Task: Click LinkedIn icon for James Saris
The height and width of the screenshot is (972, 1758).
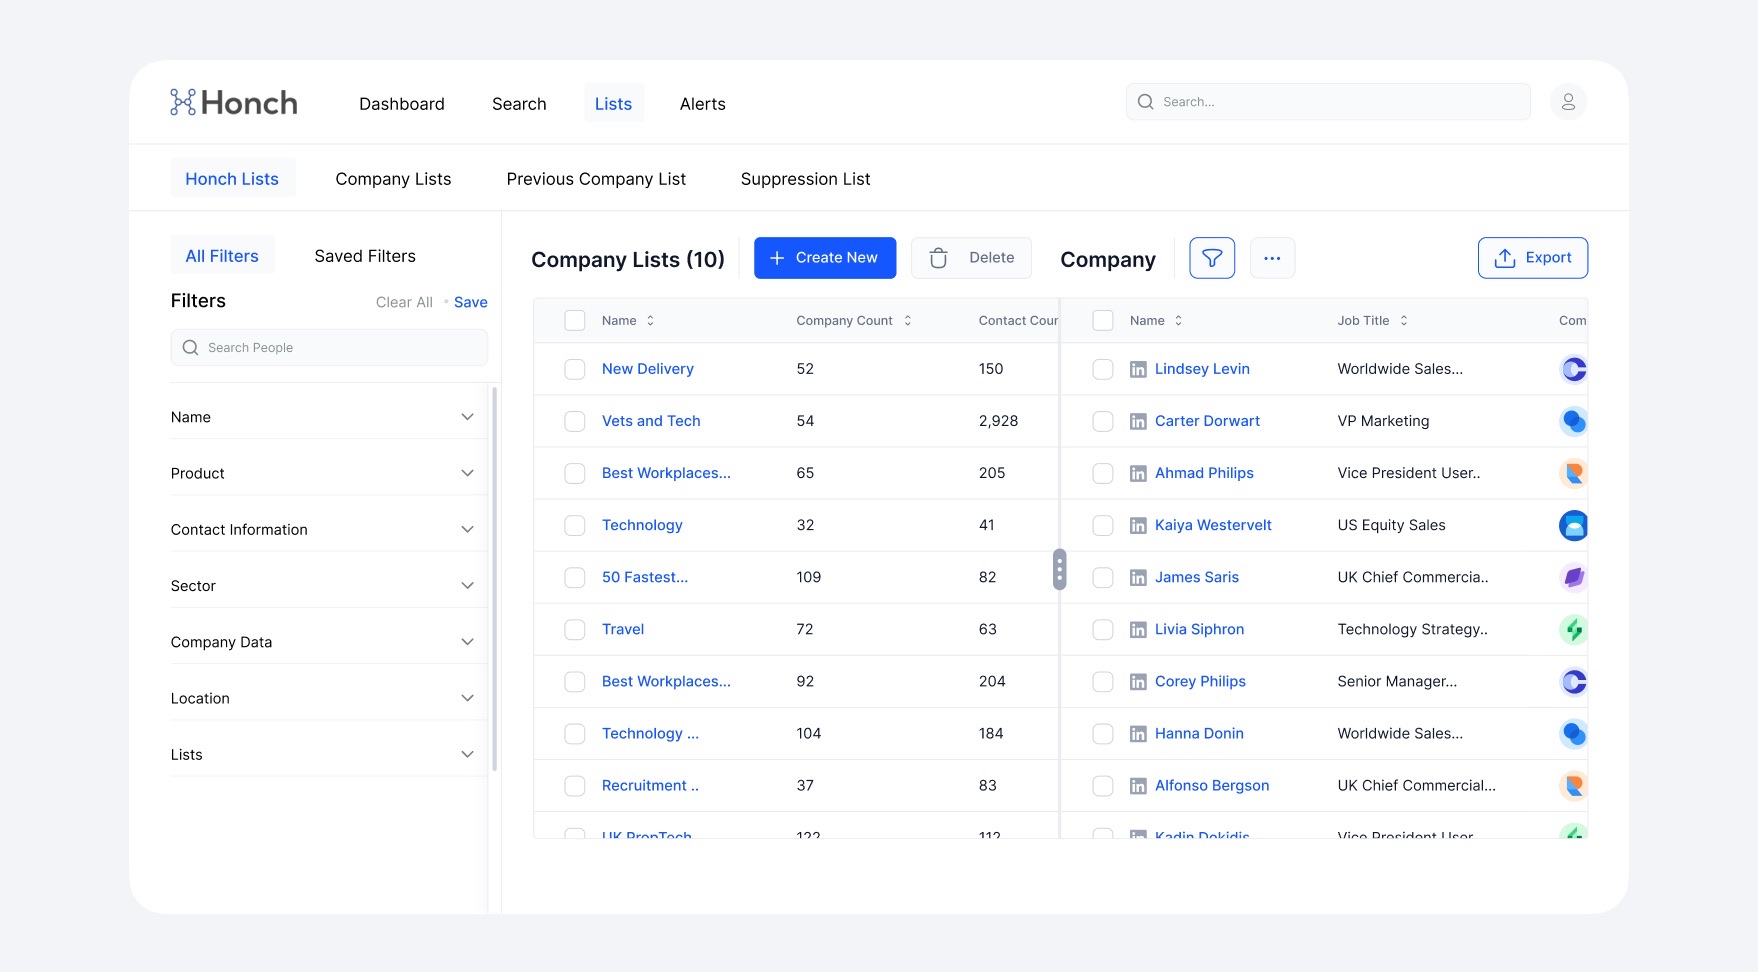Action: click(x=1138, y=577)
